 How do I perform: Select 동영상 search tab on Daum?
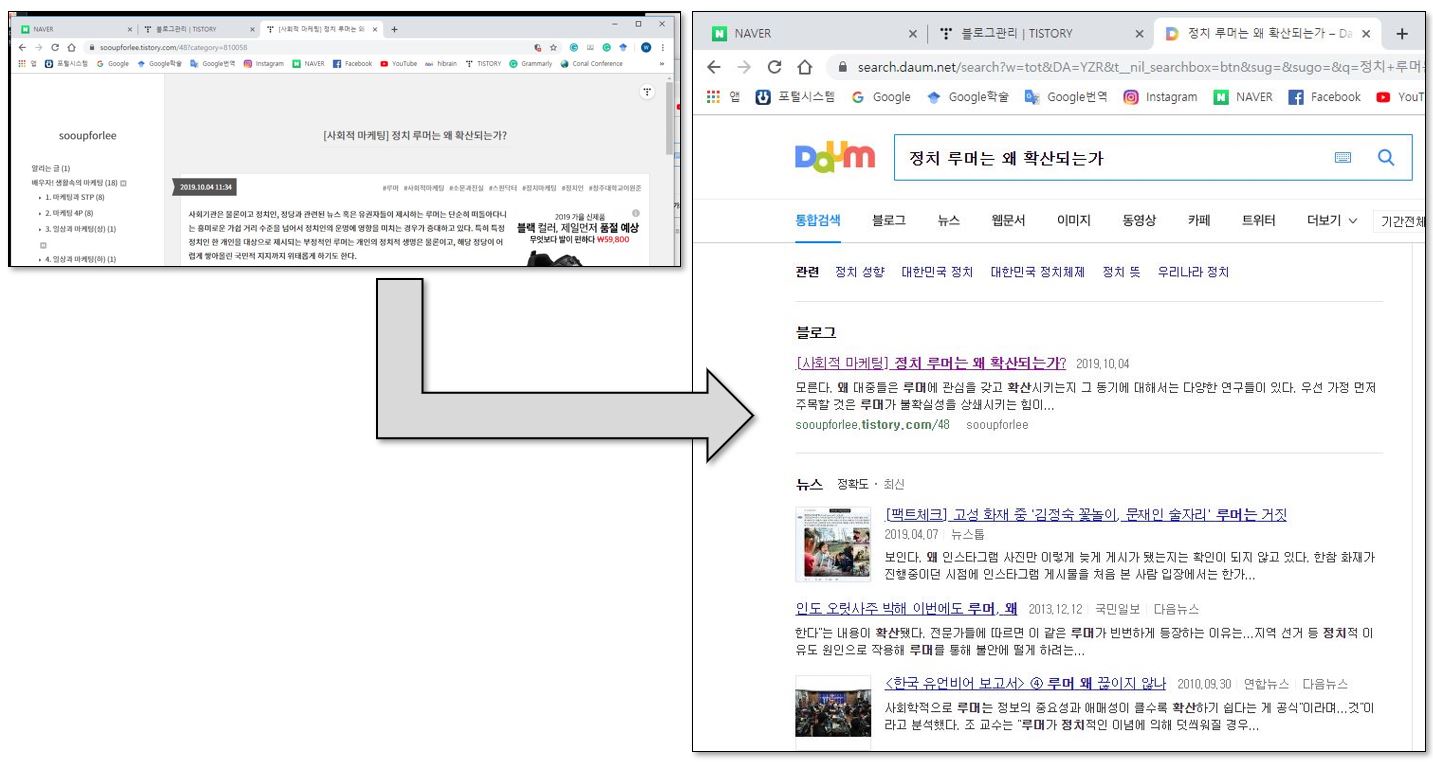click(1139, 220)
